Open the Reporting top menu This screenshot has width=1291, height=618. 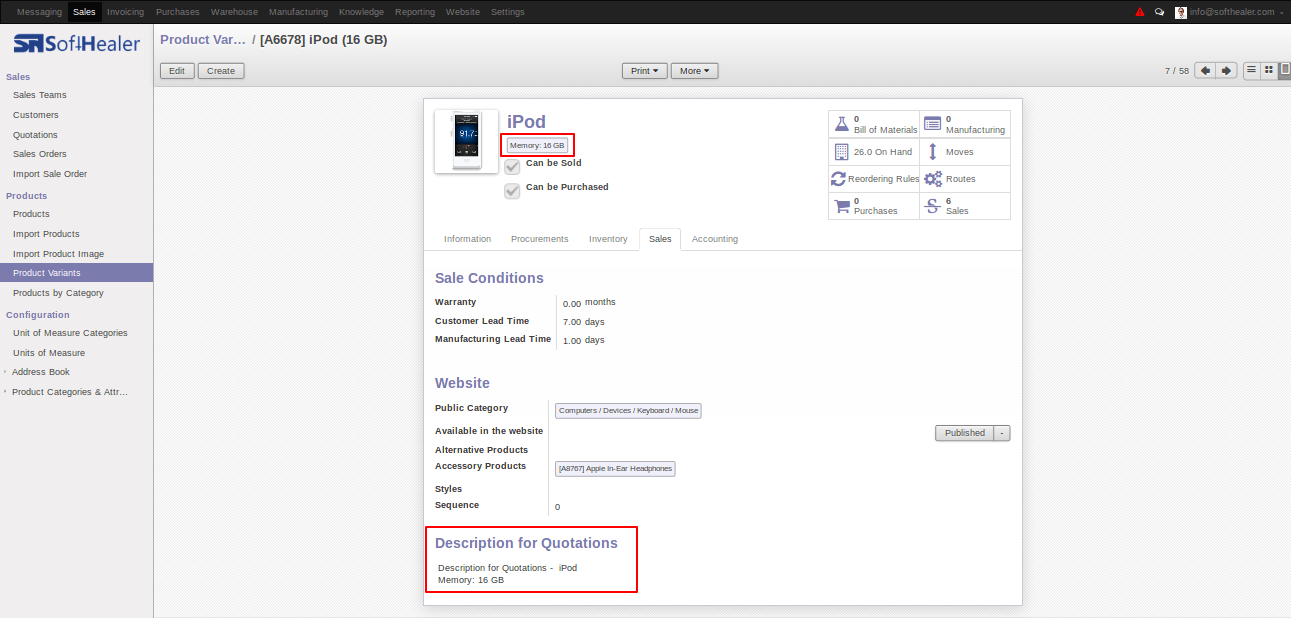(x=415, y=12)
